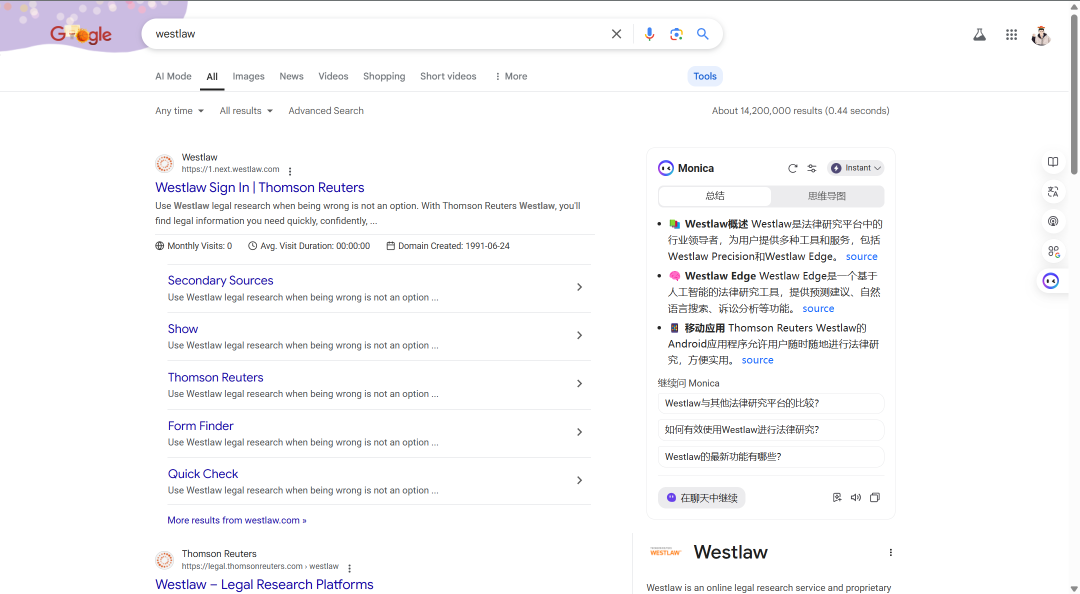Open Westlaw – Legal Research Platforms result

pyautogui.click(x=264, y=584)
